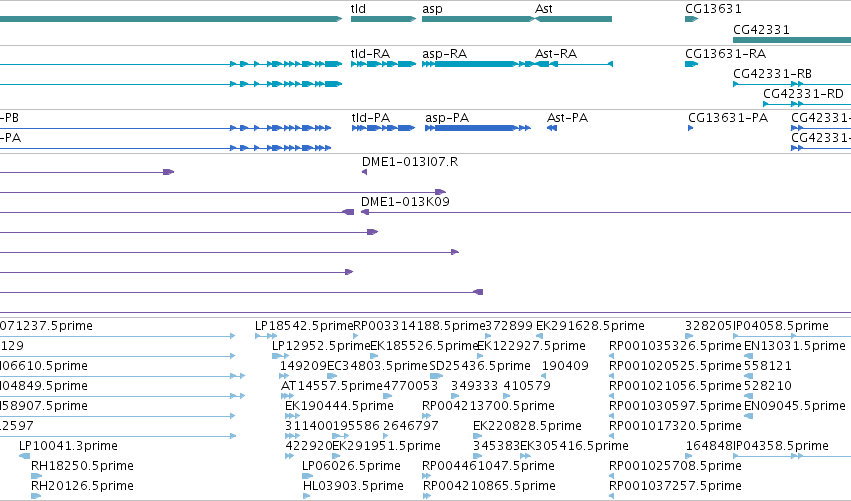
Task: Click the RP001020525.5prime EST label
Action: pyautogui.click(x=675, y=366)
